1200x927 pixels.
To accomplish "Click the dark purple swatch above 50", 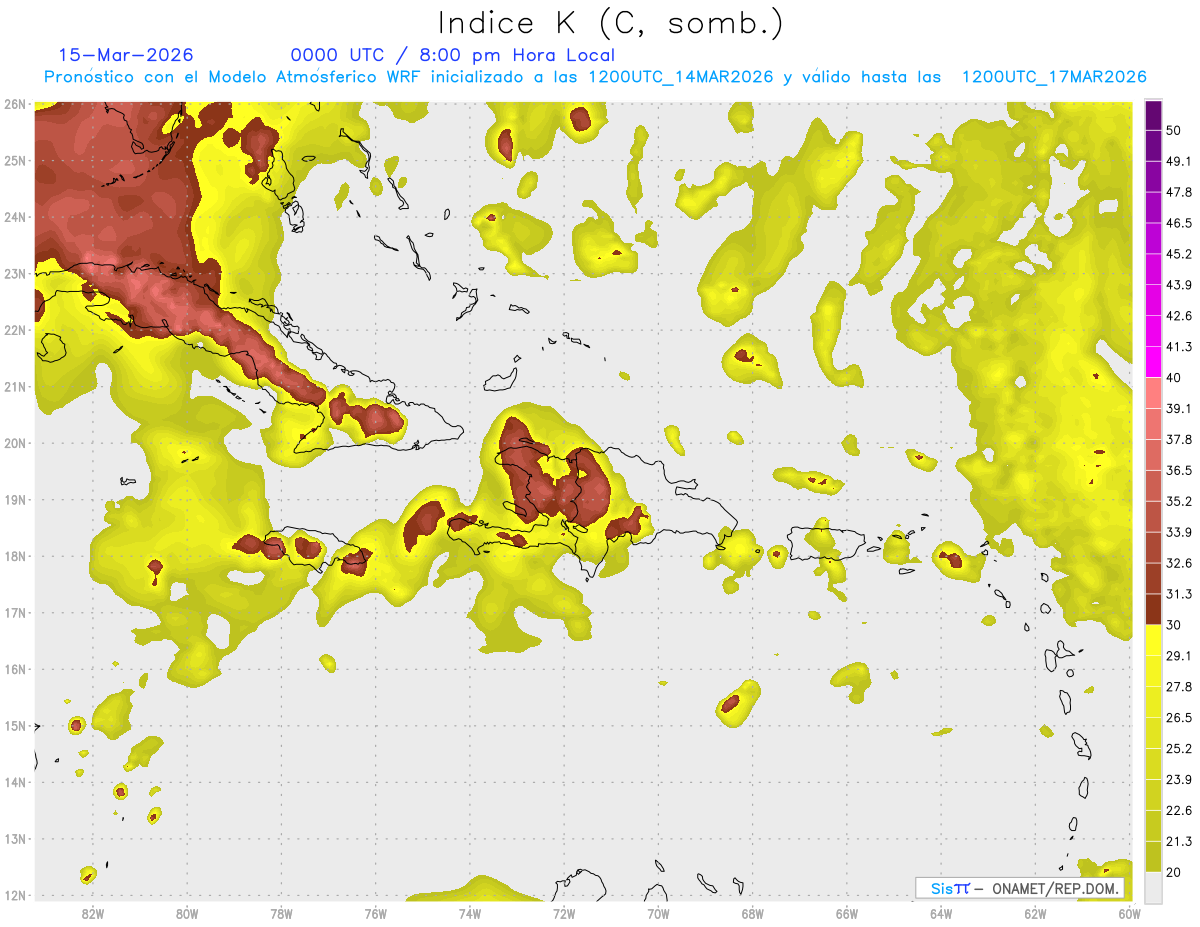I will click(1153, 115).
